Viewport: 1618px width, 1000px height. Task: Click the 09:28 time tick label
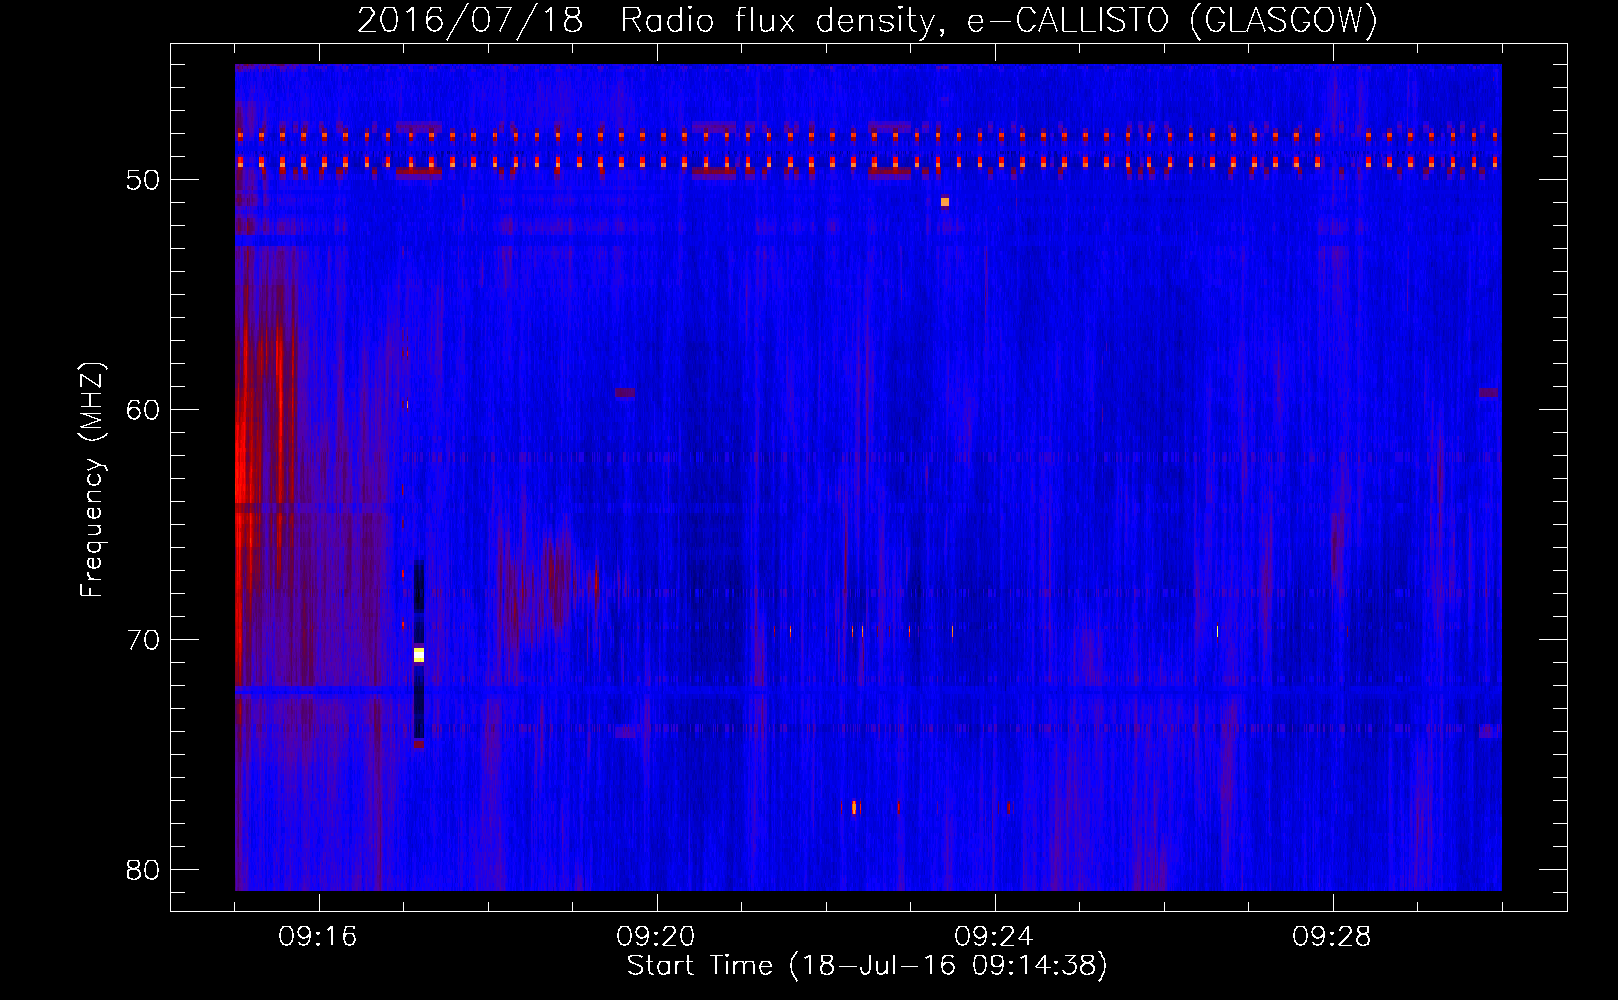pos(1332,937)
